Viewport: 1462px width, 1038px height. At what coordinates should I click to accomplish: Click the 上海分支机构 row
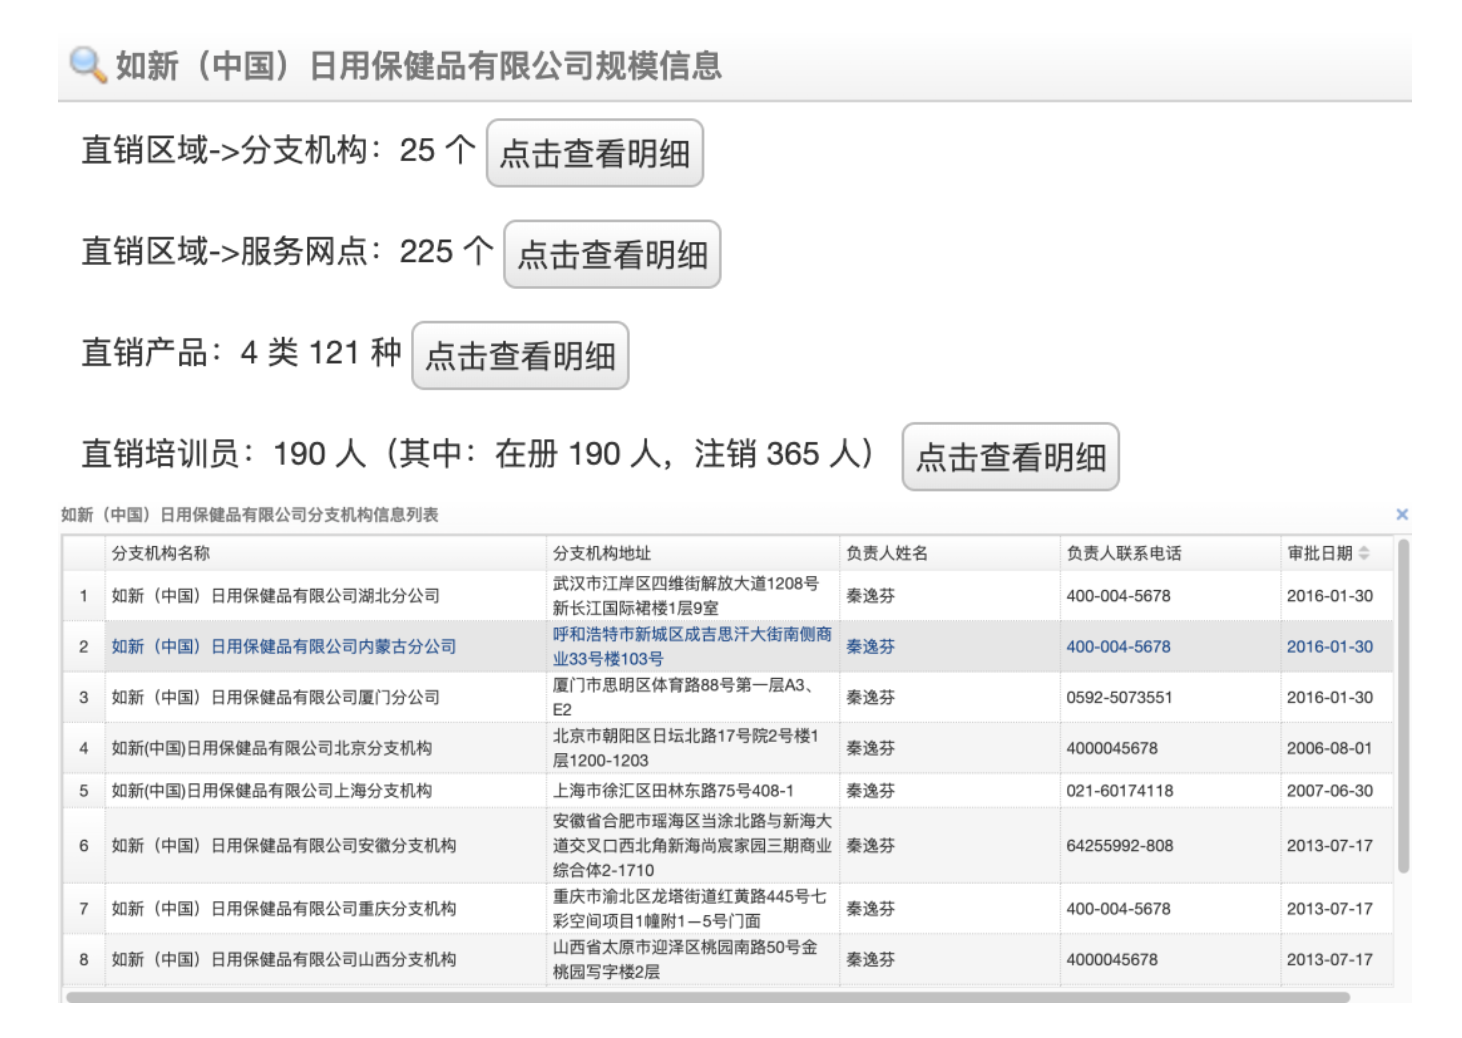tap(272, 791)
